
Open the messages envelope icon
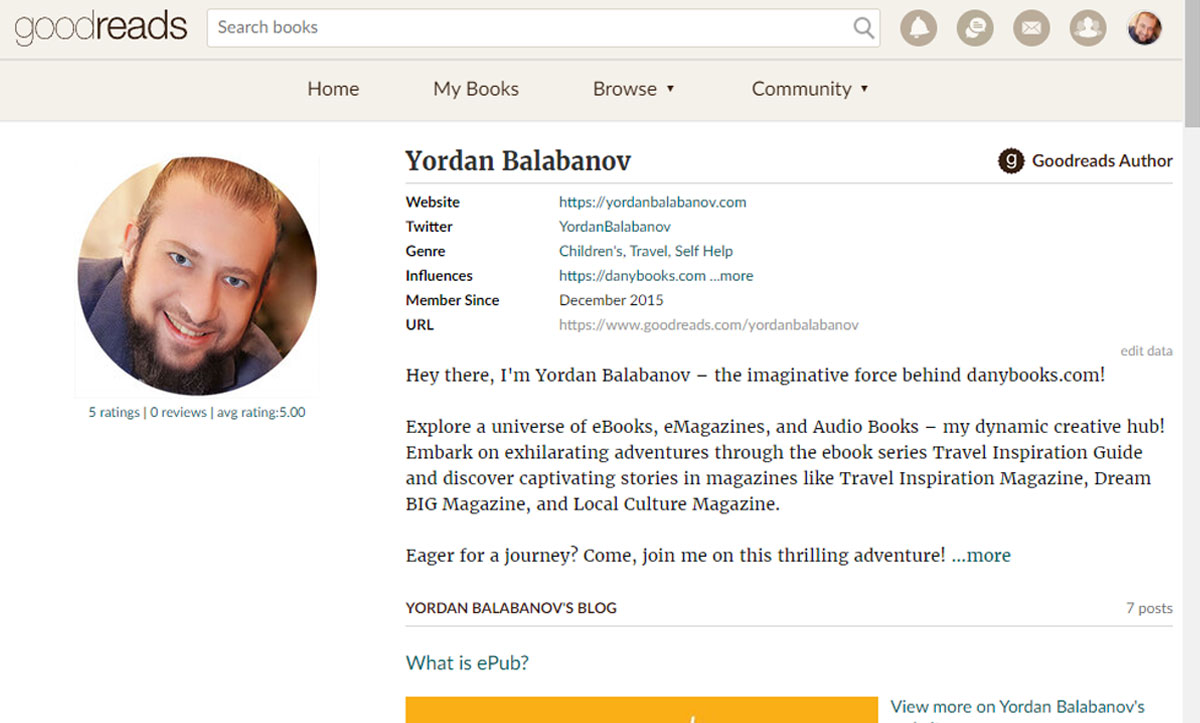1031,27
